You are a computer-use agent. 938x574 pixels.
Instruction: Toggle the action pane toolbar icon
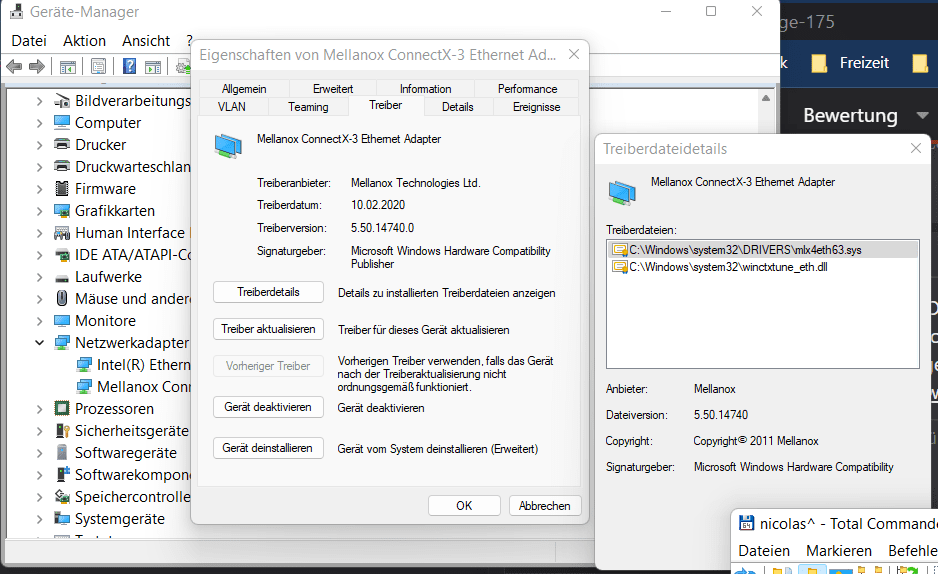pos(153,66)
